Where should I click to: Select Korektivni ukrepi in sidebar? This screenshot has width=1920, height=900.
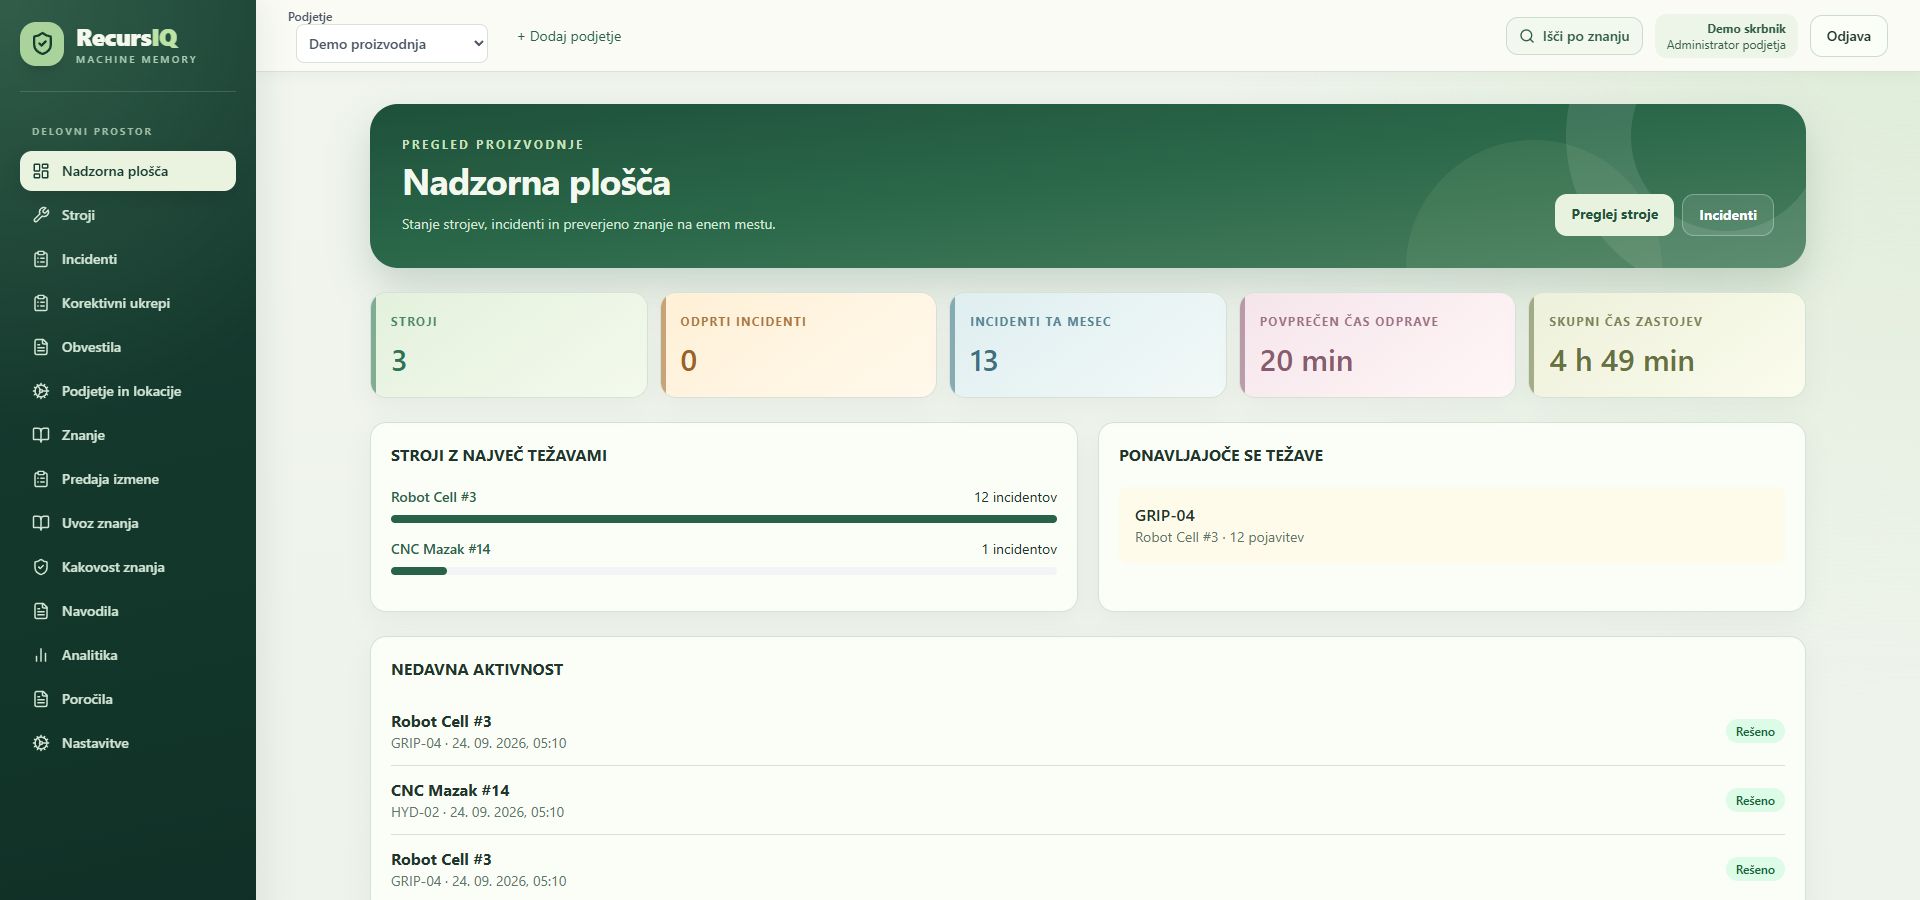[128, 303]
